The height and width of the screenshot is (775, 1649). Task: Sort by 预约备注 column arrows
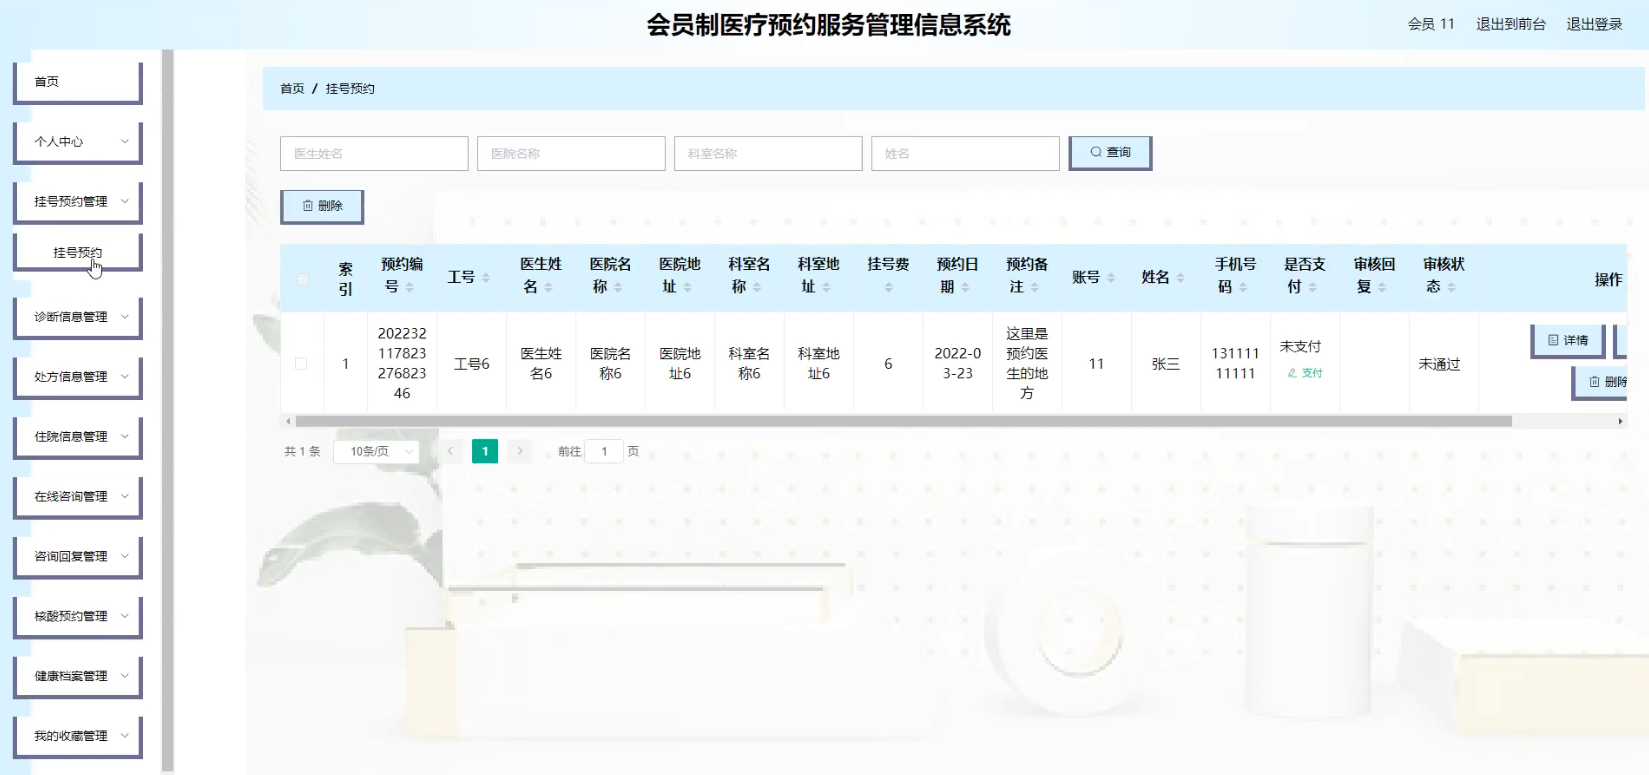tap(1034, 287)
